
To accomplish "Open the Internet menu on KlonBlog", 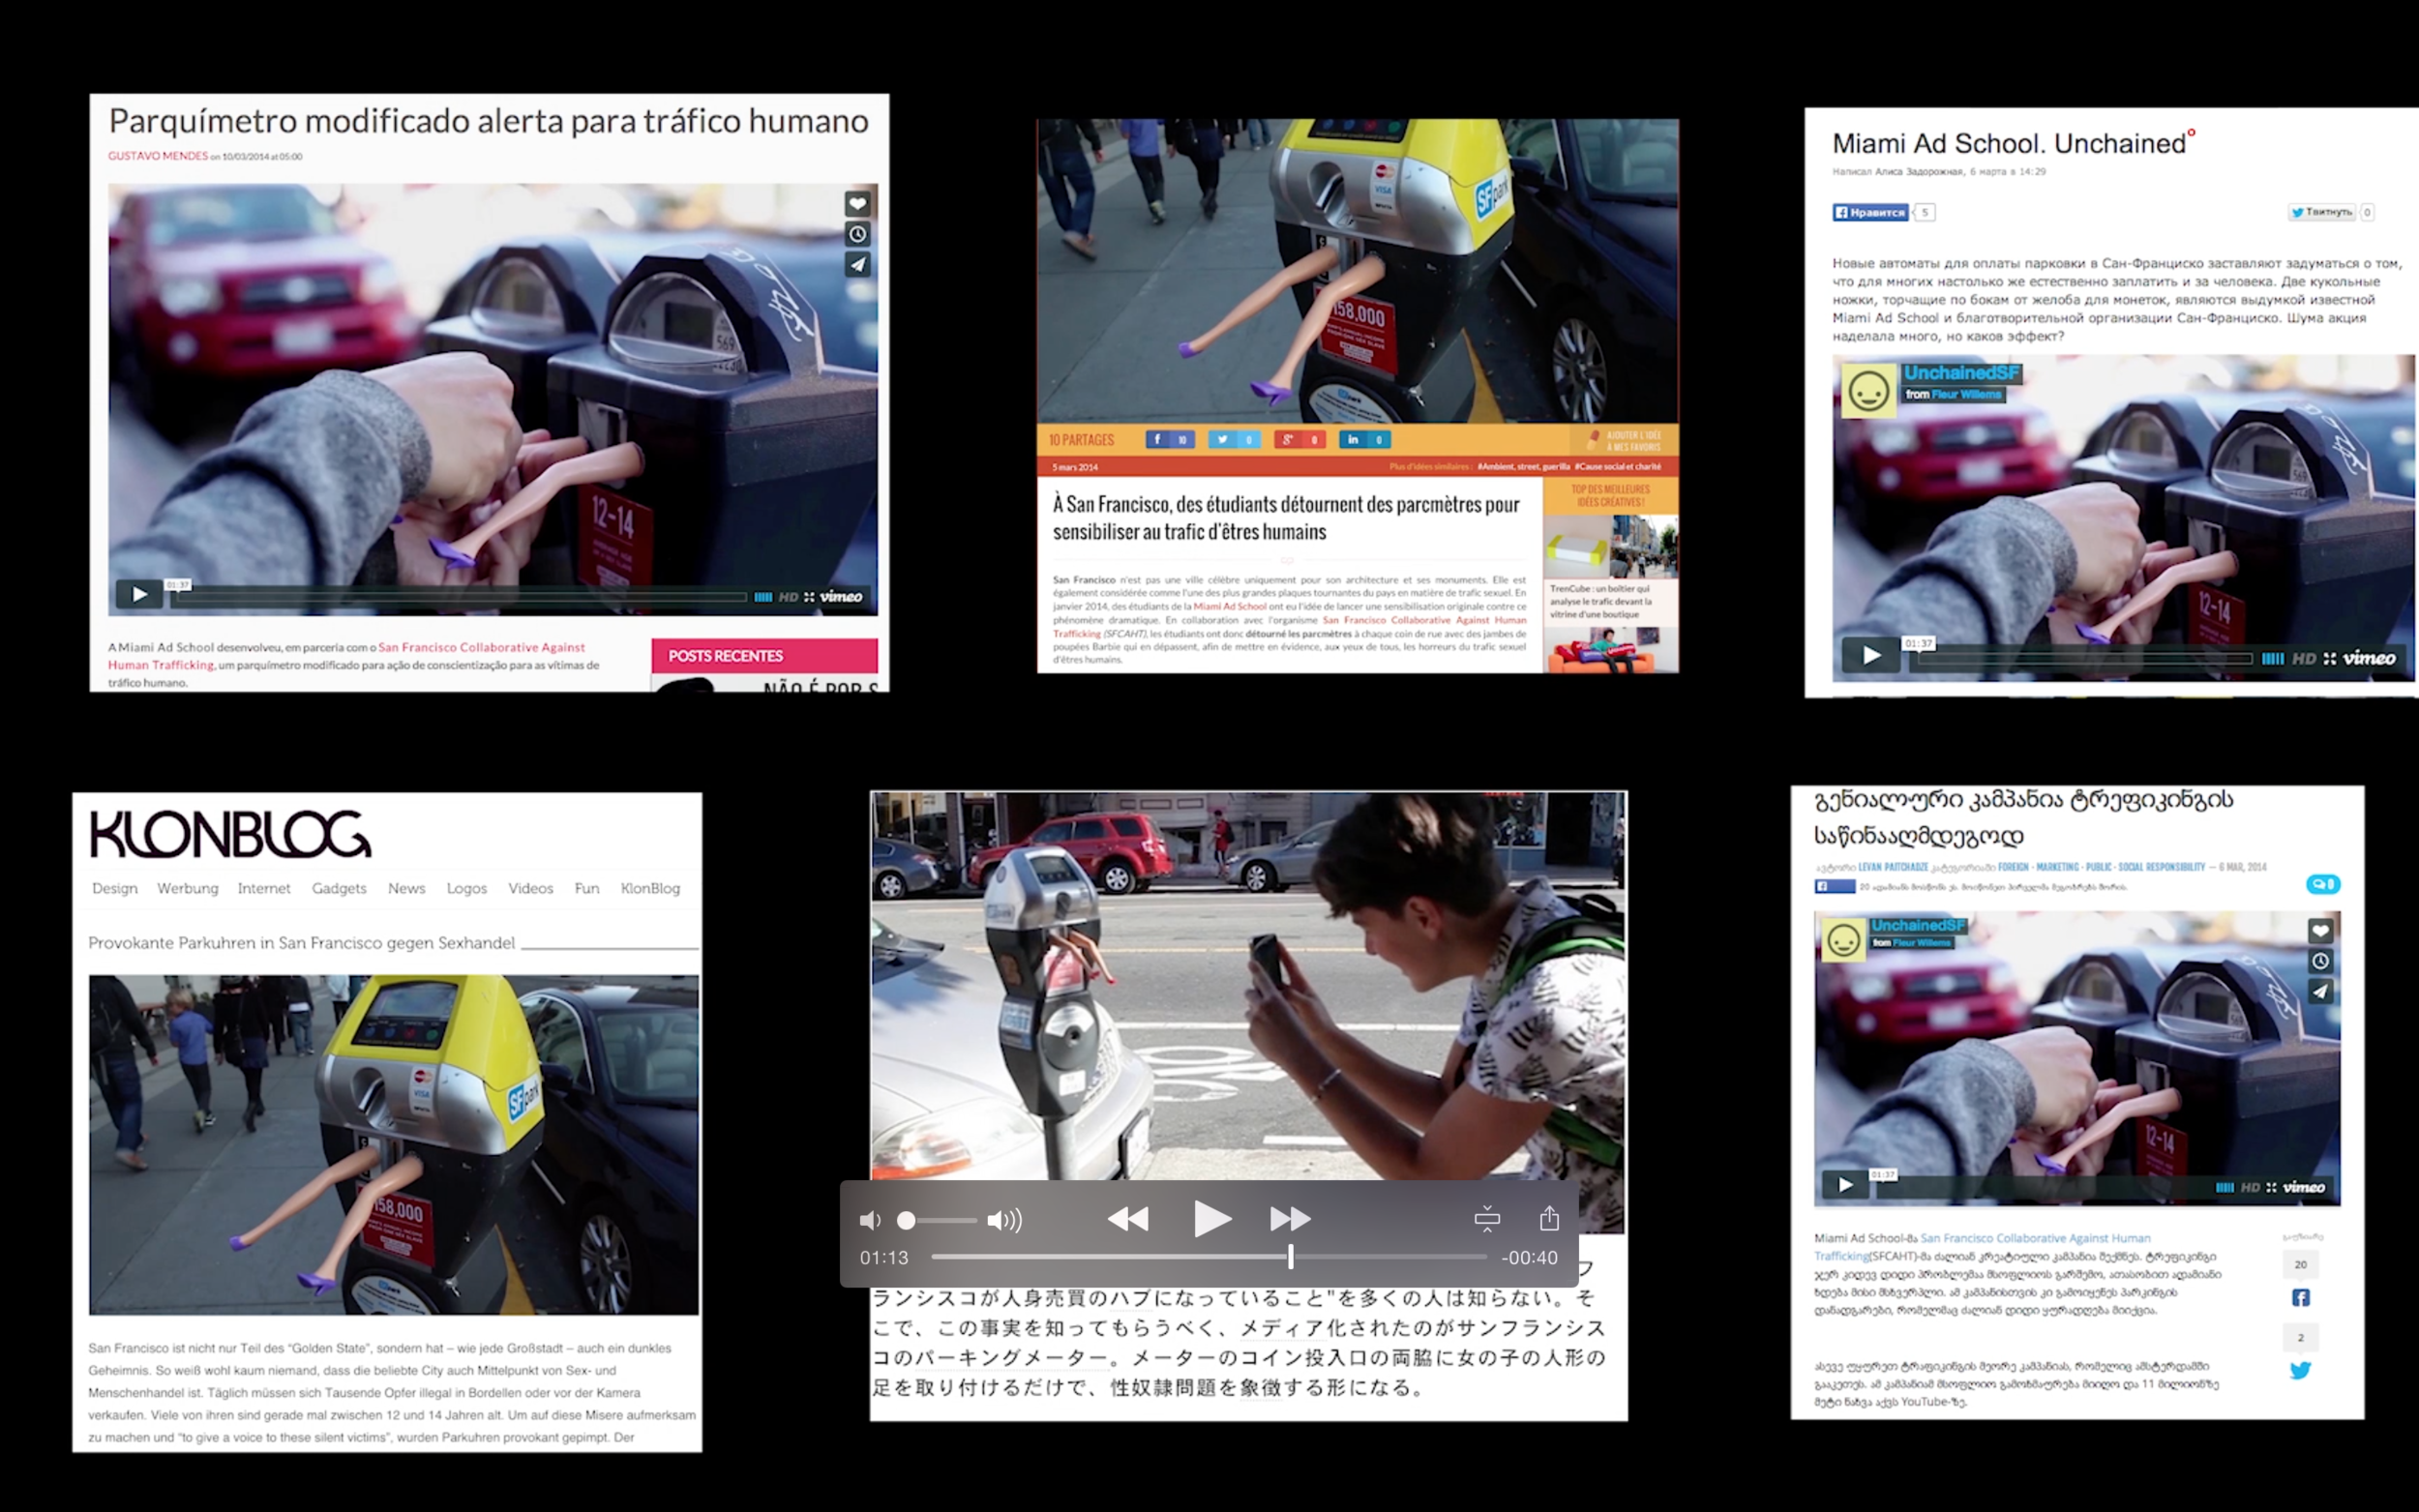I will click(x=264, y=888).
